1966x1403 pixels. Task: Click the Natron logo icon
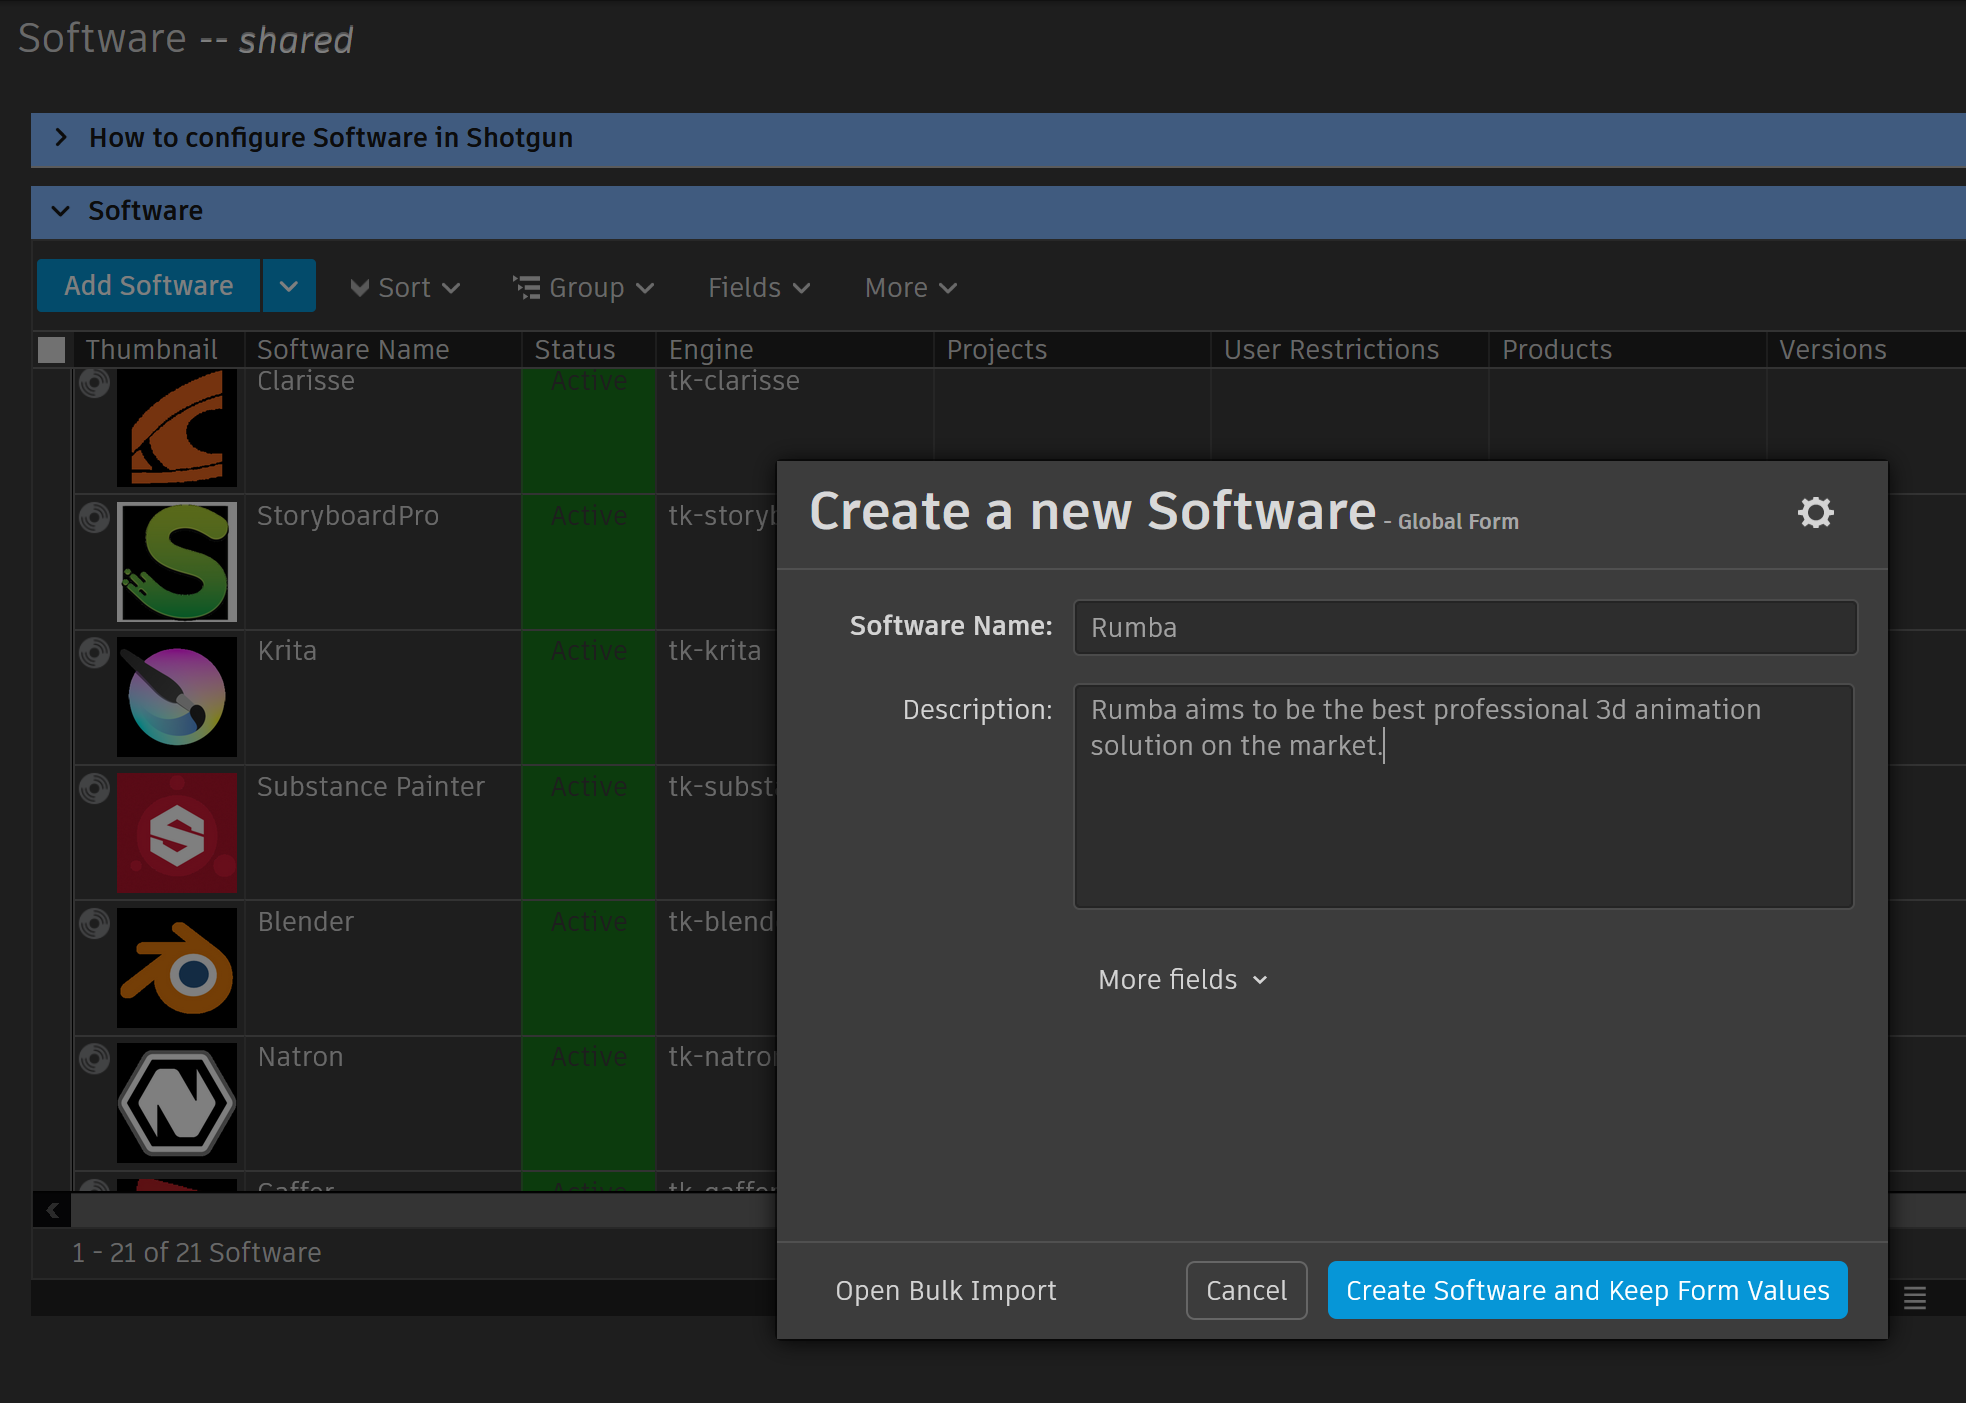(177, 1103)
